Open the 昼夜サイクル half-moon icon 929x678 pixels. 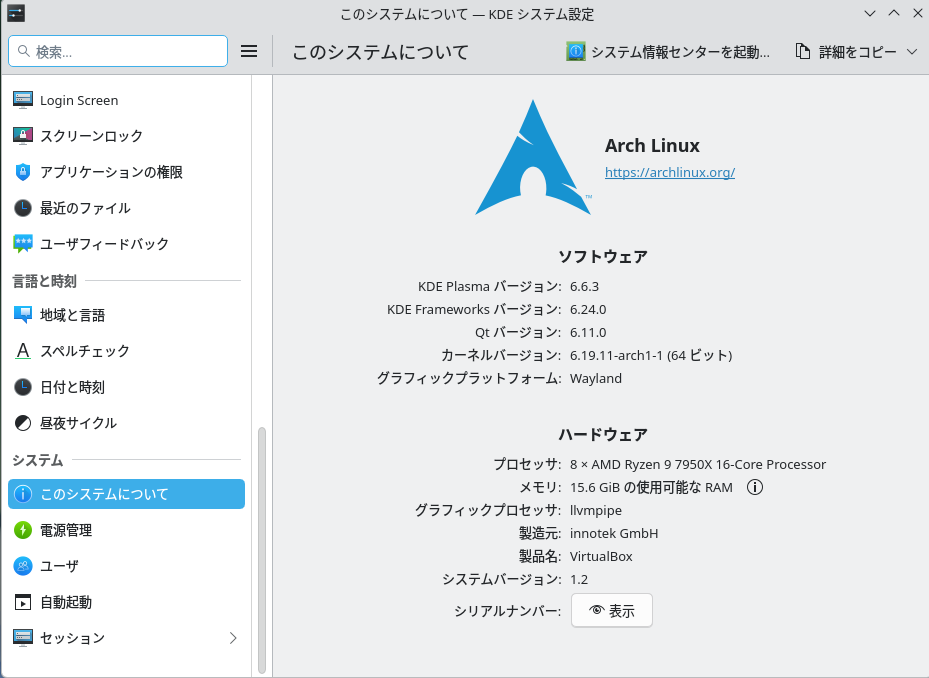(22, 423)
